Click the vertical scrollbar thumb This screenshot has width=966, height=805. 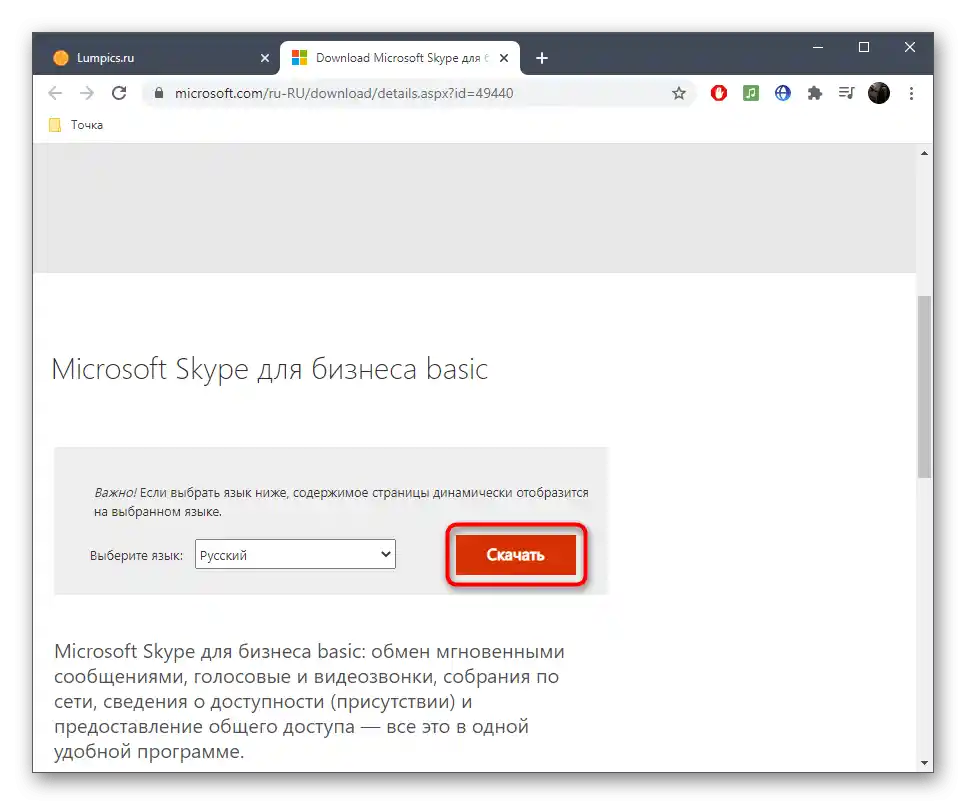924,387
